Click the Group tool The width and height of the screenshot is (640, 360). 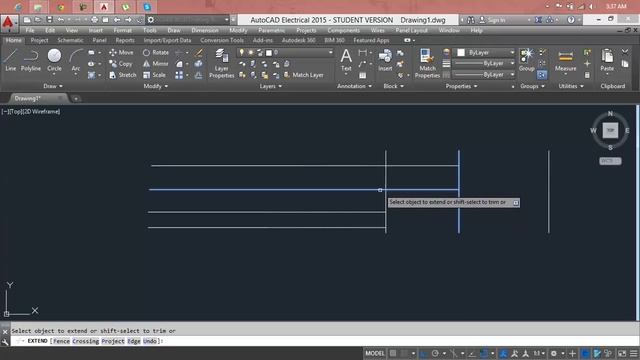(x=527, y=60)
